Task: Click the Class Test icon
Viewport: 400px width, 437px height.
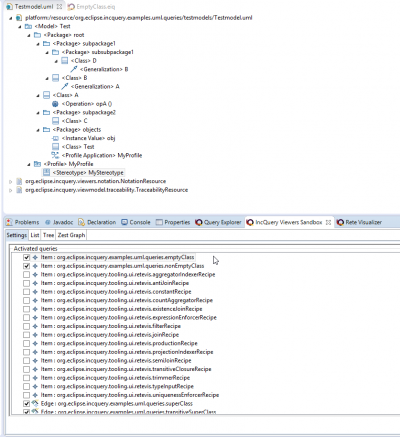Action: click(55, 147)
